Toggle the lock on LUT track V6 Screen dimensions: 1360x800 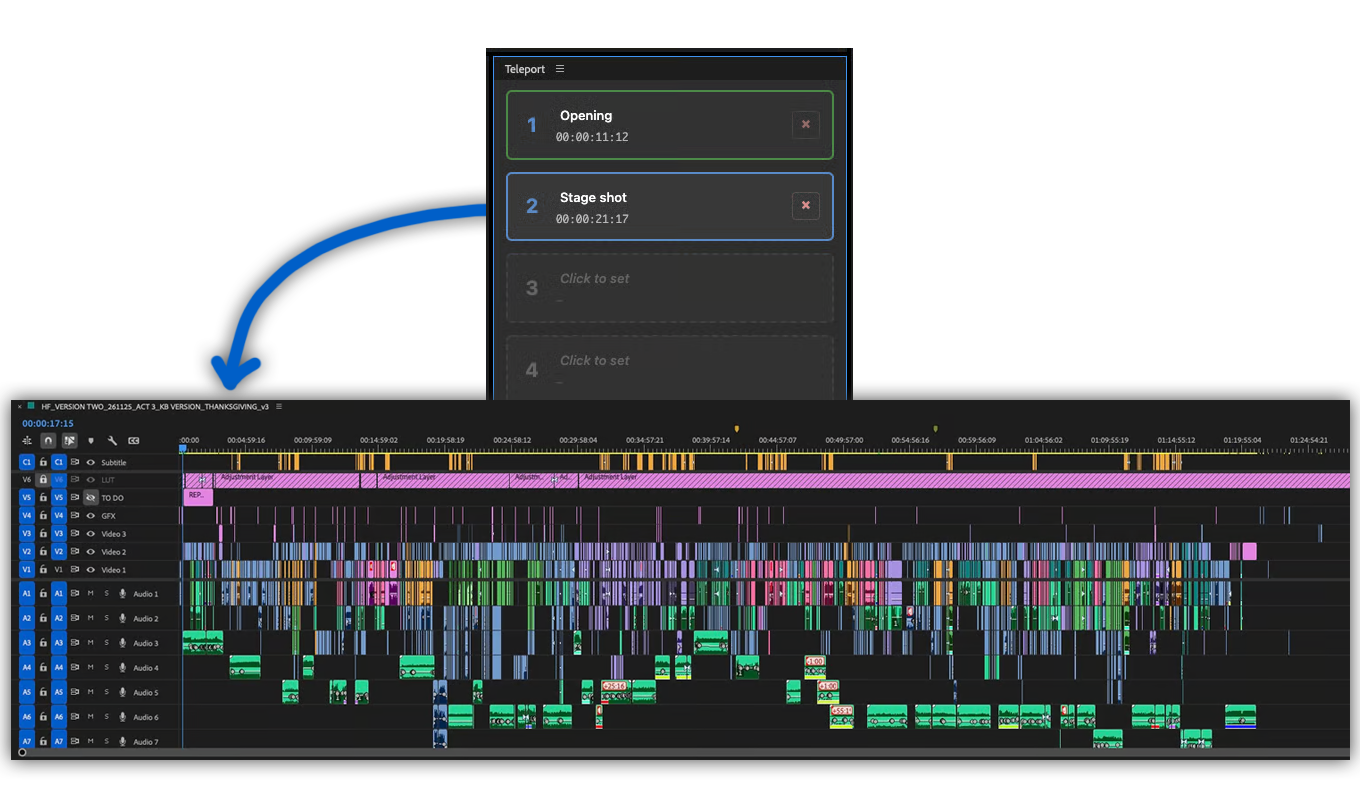tap(43, 480)
